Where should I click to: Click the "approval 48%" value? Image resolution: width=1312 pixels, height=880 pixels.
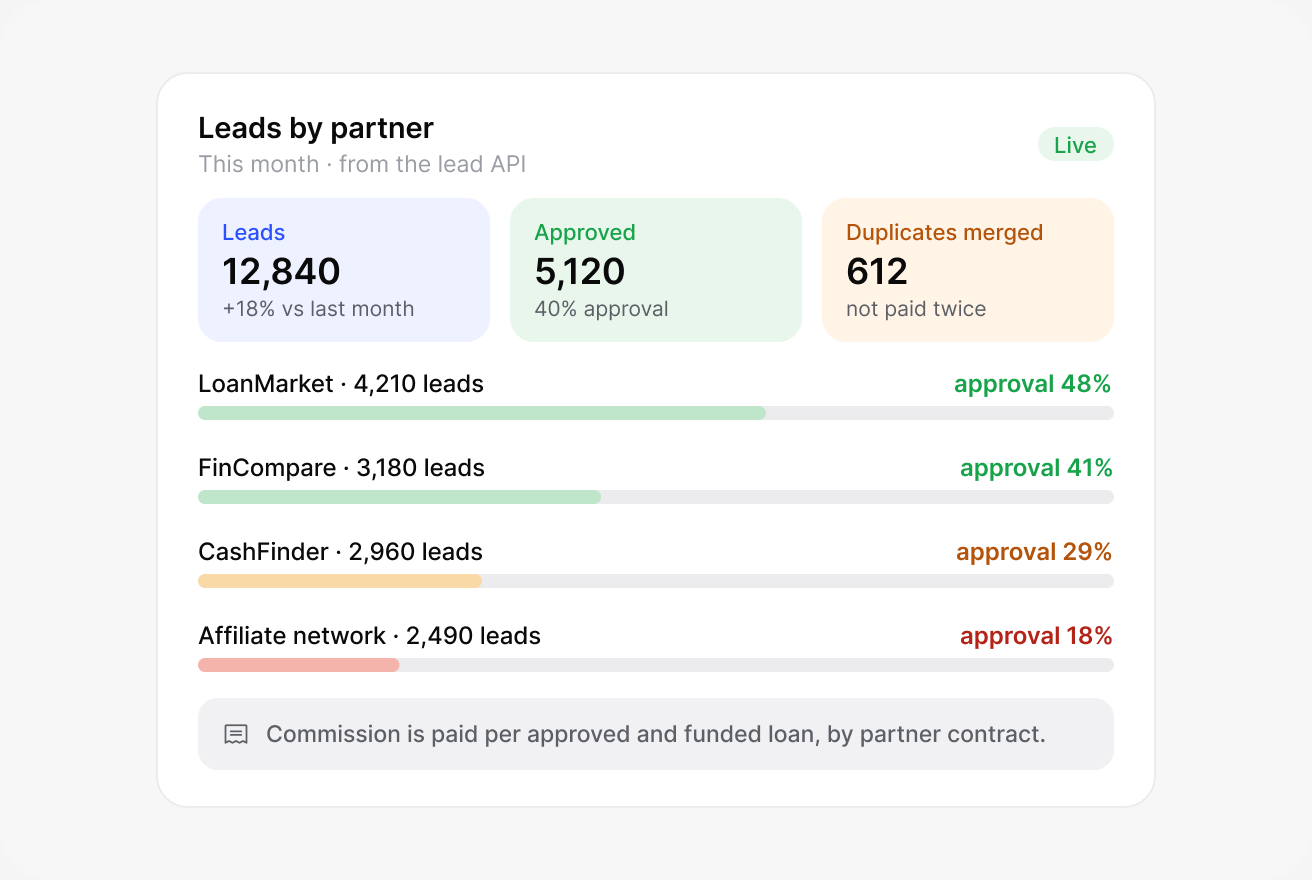[x=1033, y=384]
